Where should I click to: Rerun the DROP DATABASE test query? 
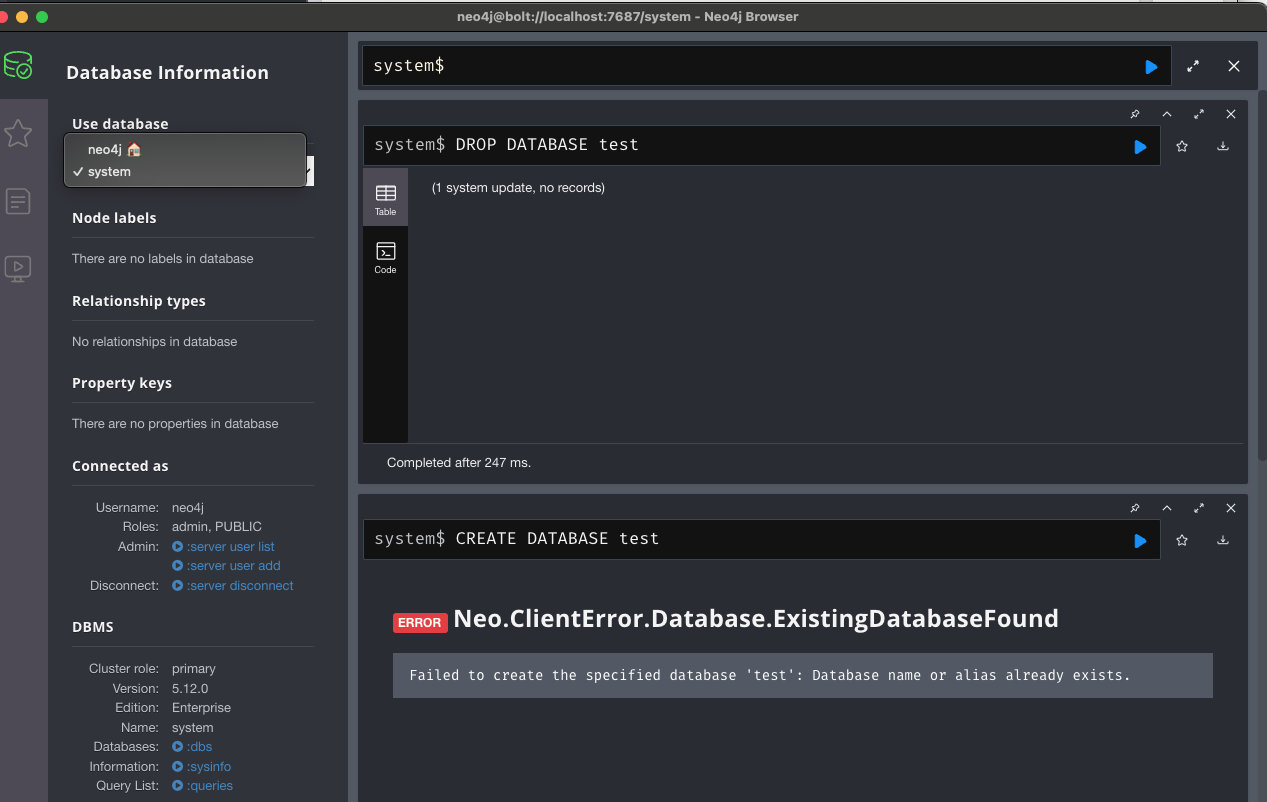tap(1140, 146)
